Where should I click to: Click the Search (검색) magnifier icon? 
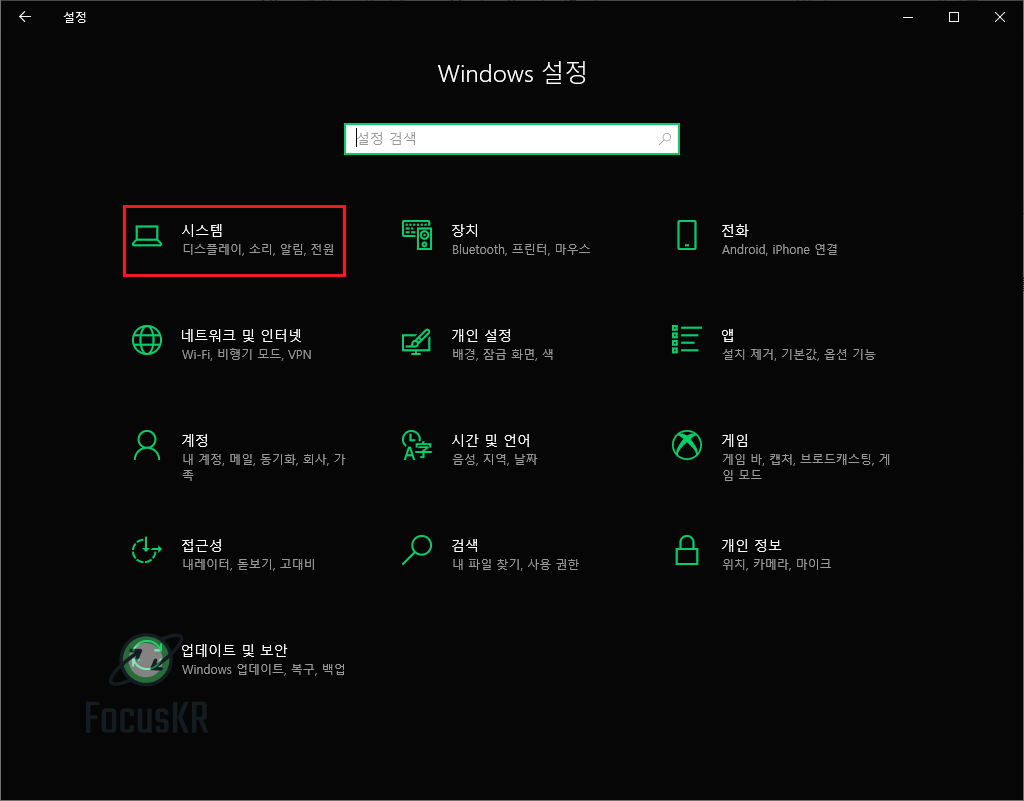tap(417, 550)
